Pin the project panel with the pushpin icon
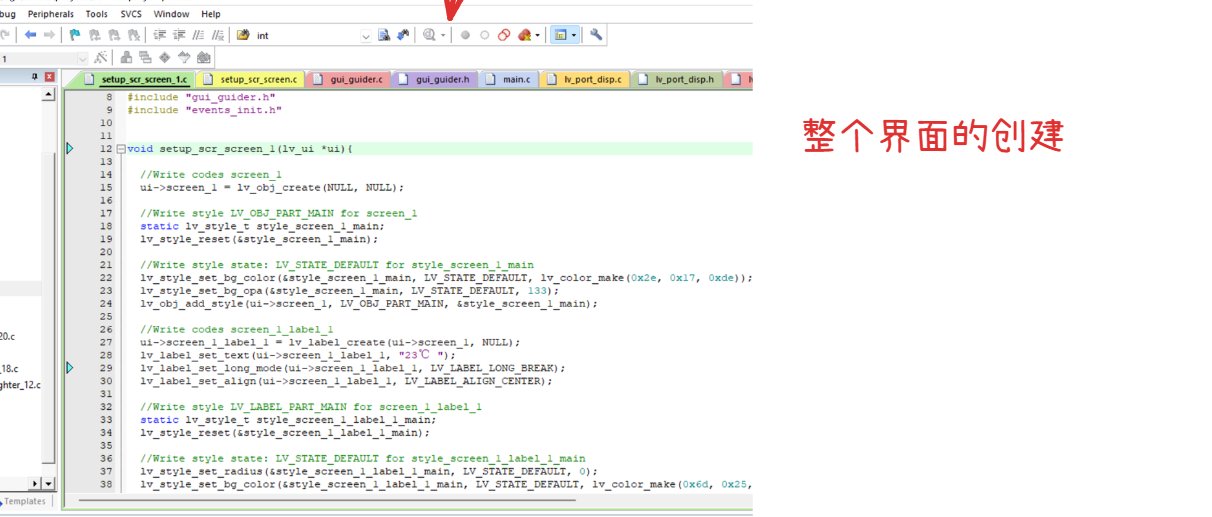Image resolution: width=1212 pixels, height=517 pixels. pos(35,77)
